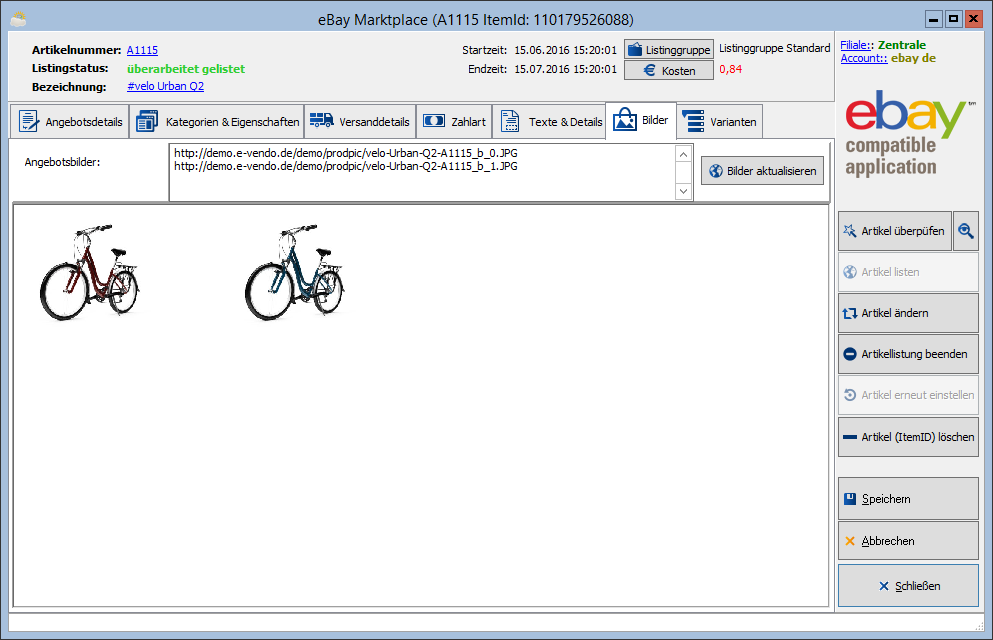
Task: Close window with the red X button
Action: click(x=973, y=20)
